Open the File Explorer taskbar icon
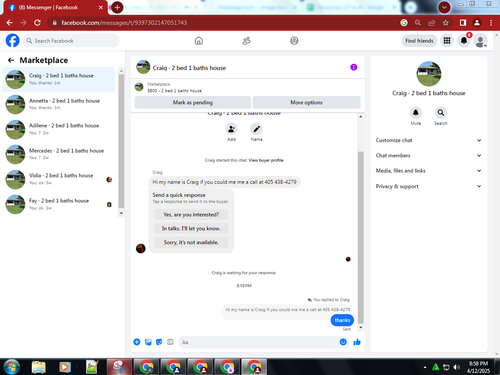This screenshot has height=375, width=500. pos(38,367)
